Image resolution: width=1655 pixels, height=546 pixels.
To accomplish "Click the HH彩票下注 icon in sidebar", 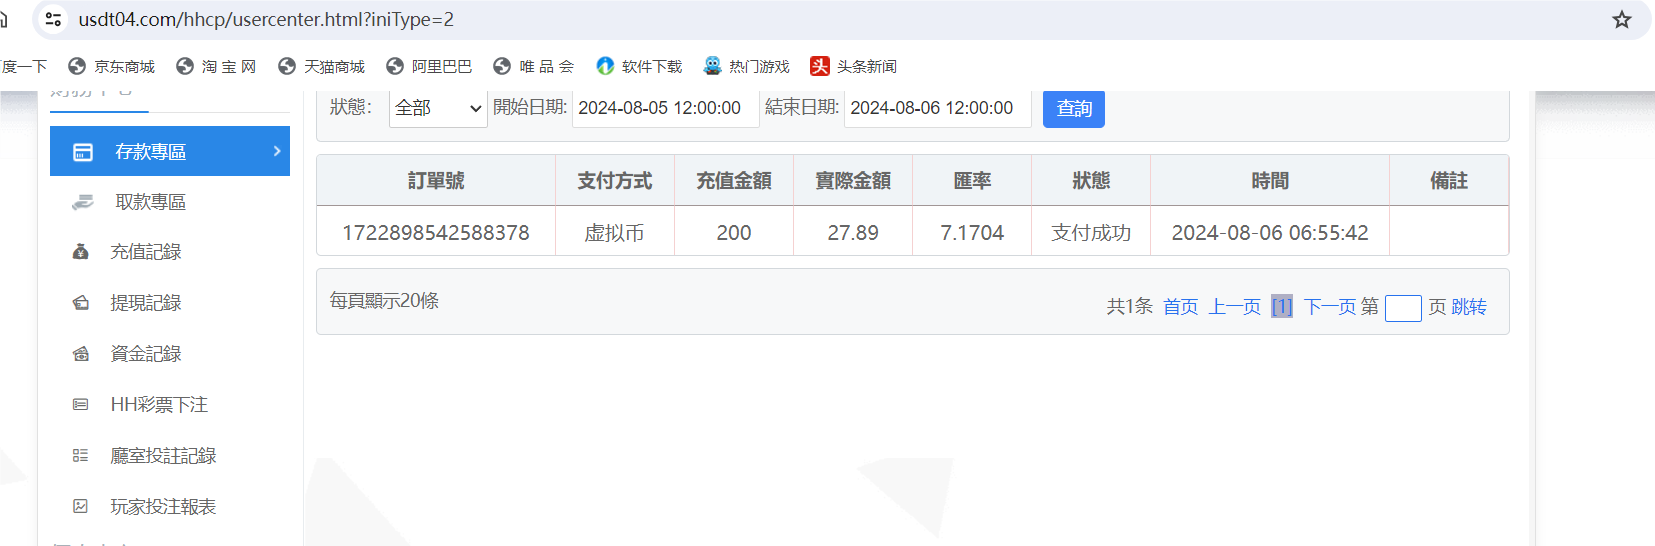I will point(81,405).
